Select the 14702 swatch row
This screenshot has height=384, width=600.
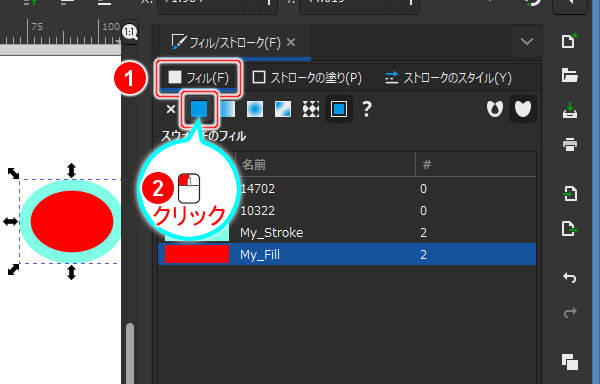(x=347, y=189)
